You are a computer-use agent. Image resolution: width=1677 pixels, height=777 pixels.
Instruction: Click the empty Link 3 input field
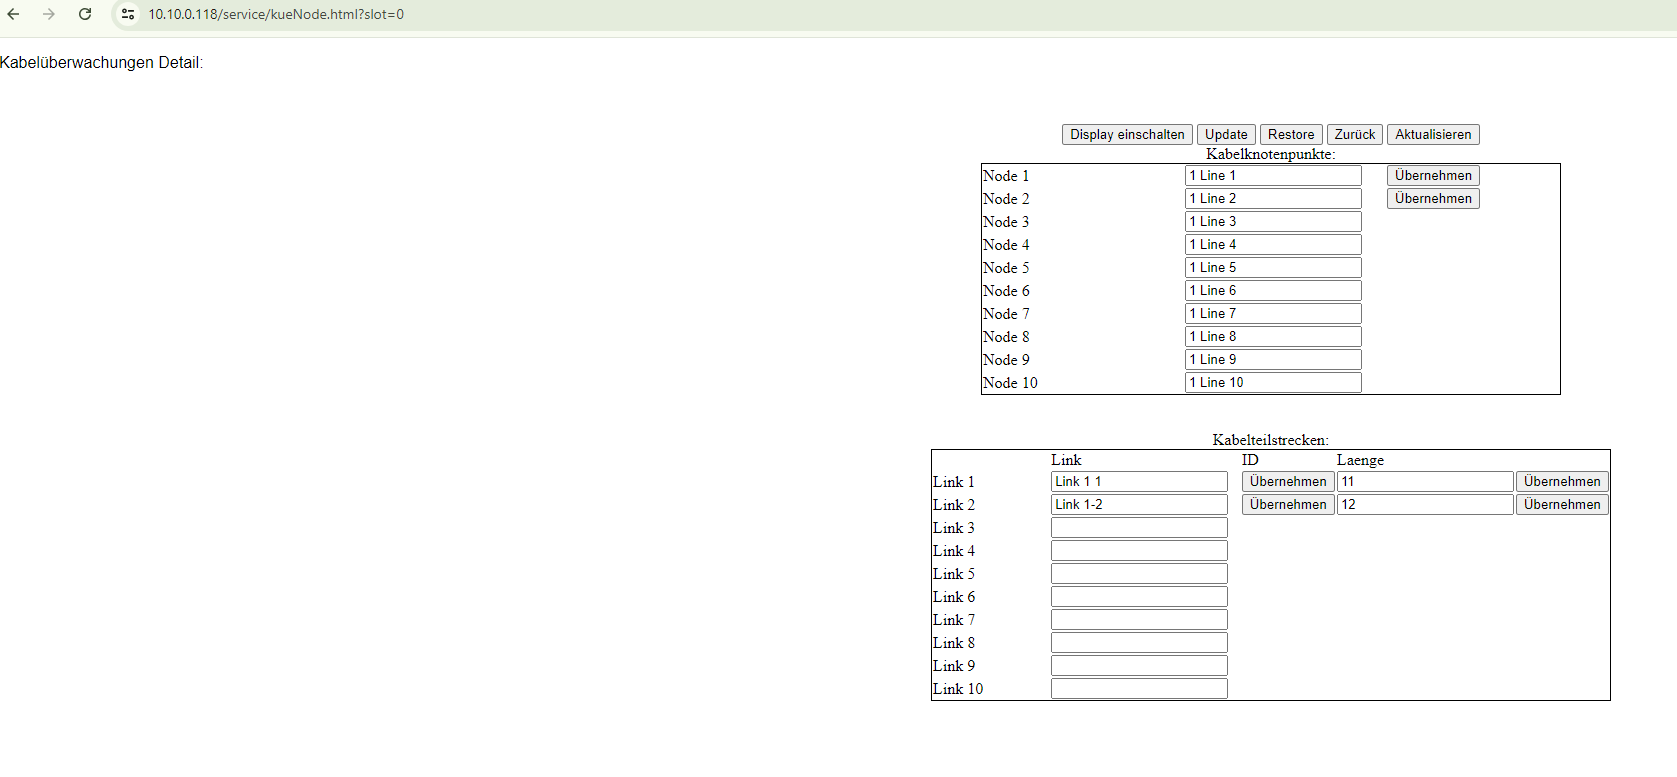coord(1138,527)
